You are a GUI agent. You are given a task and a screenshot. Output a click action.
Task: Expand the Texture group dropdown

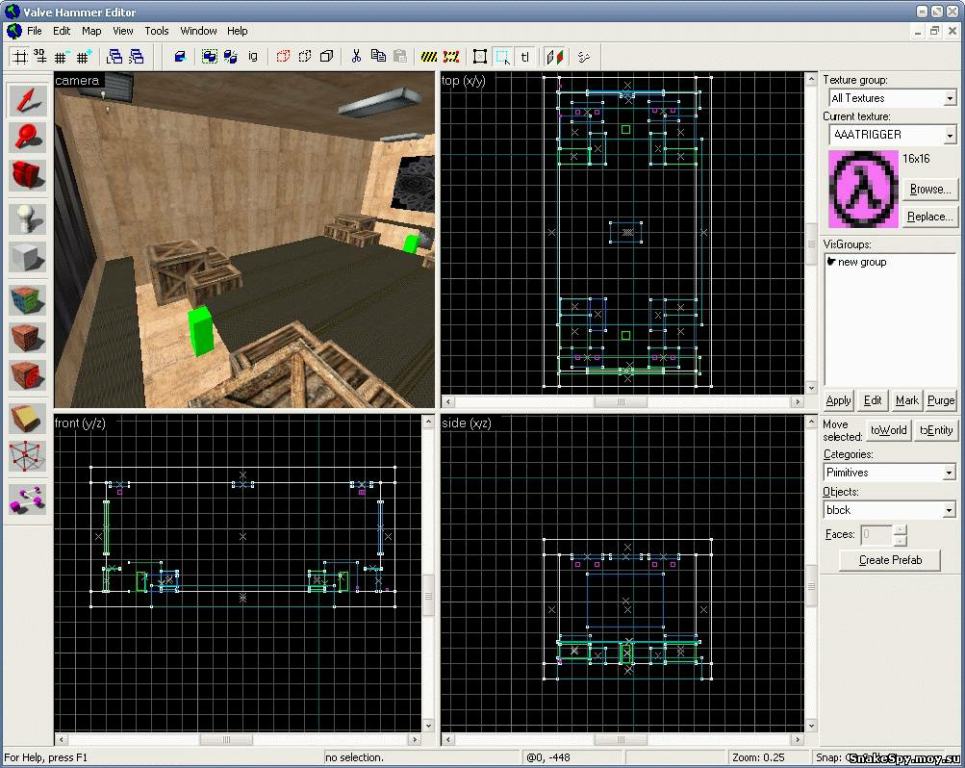pyautogui.click(x=949, y=98)
